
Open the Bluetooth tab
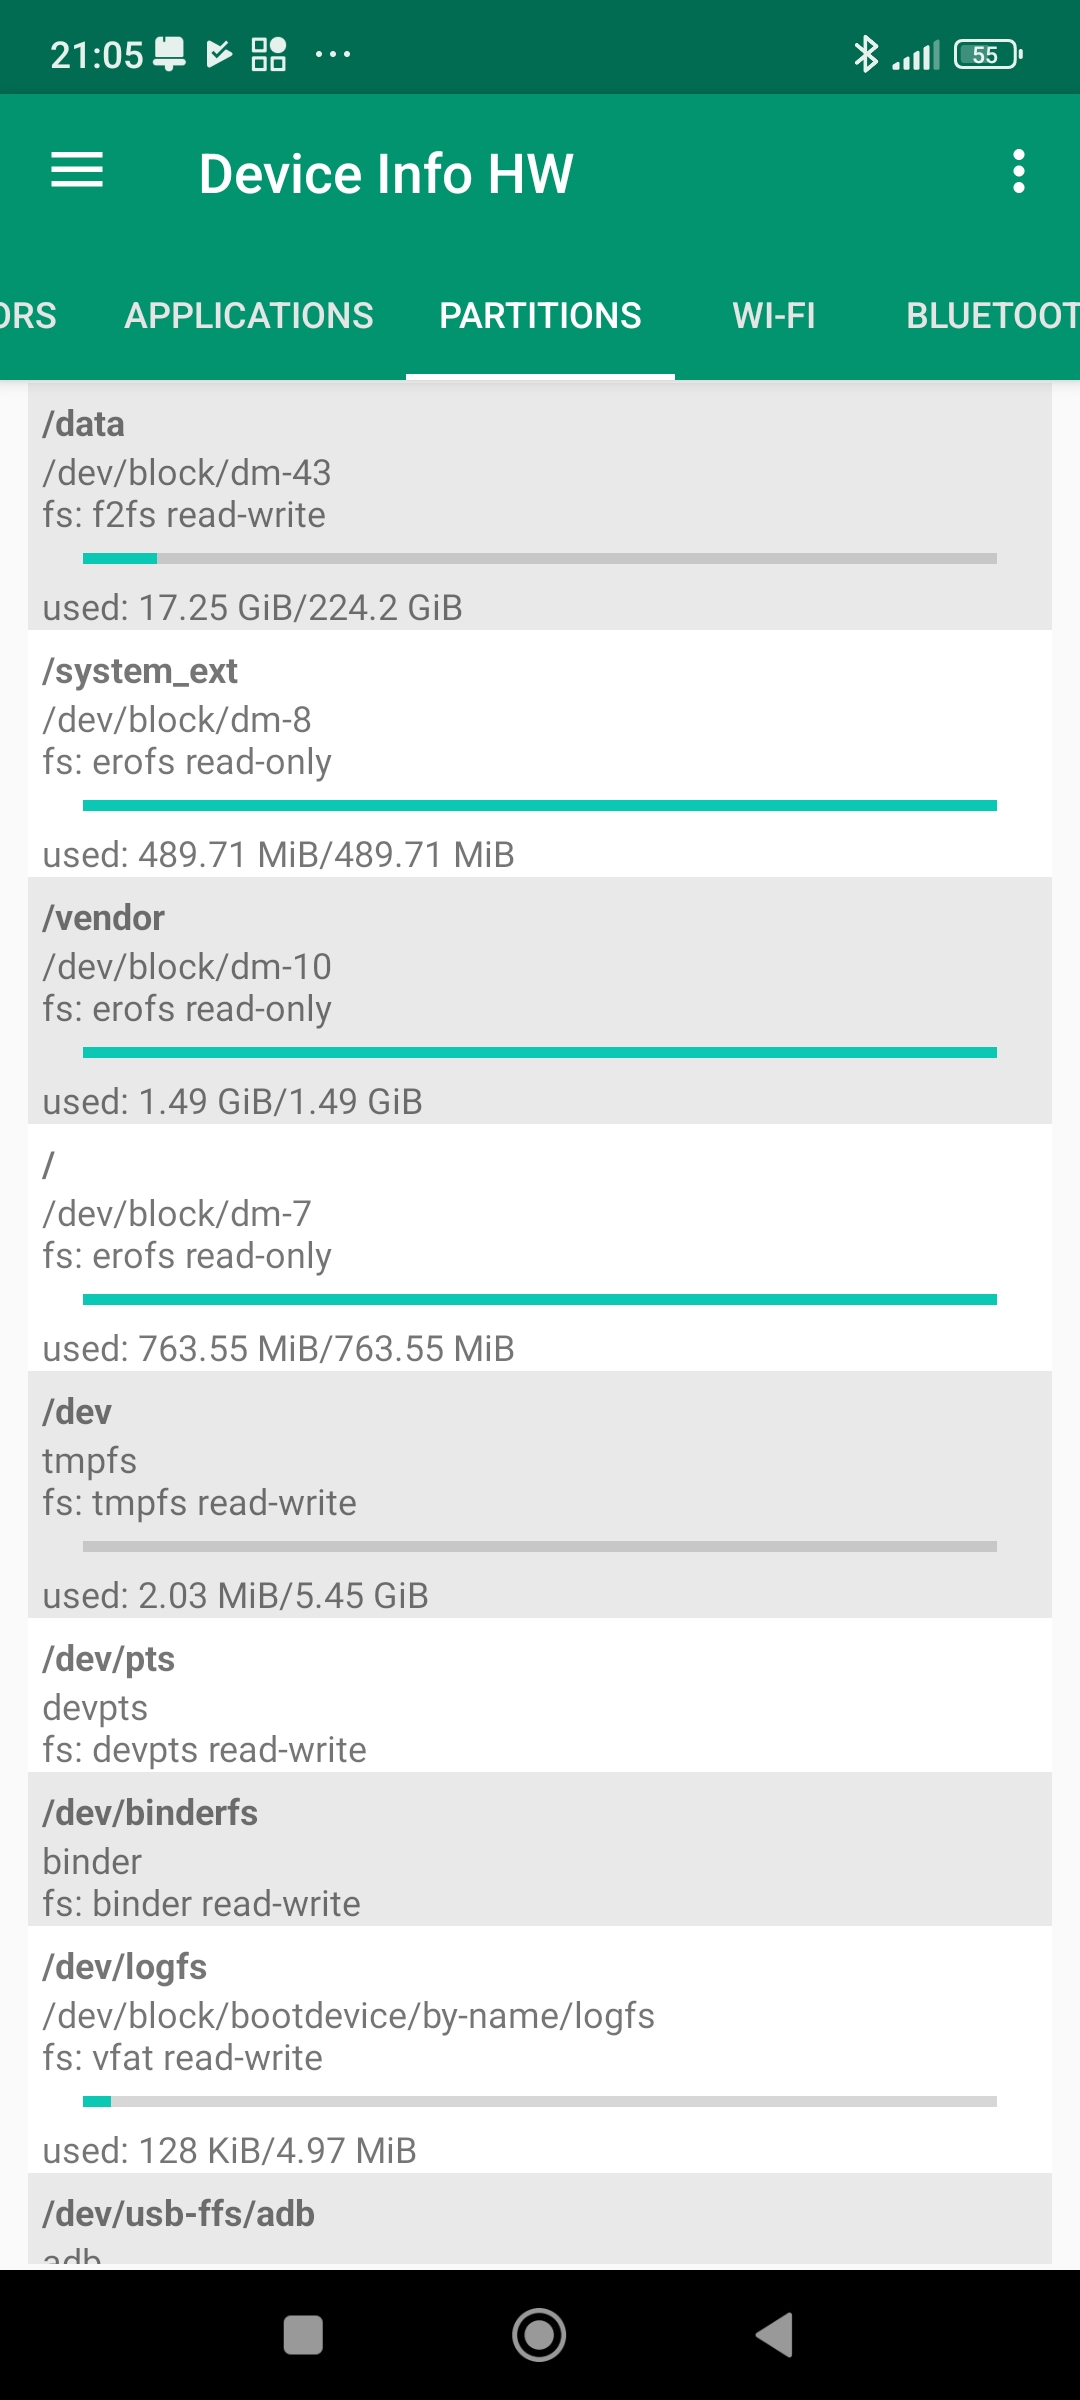990,316
